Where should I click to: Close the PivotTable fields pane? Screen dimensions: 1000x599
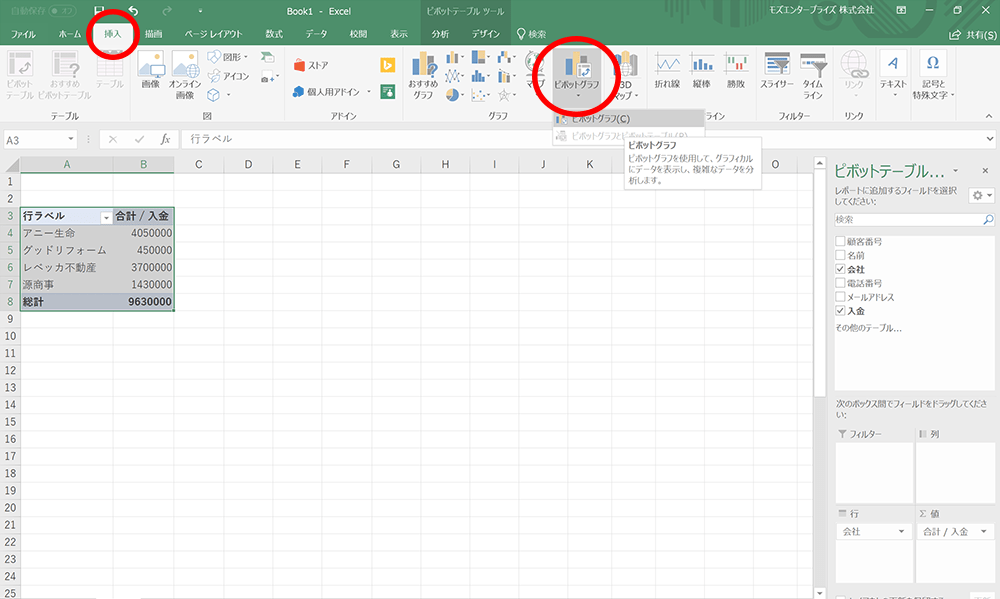[x=985, y=171]
